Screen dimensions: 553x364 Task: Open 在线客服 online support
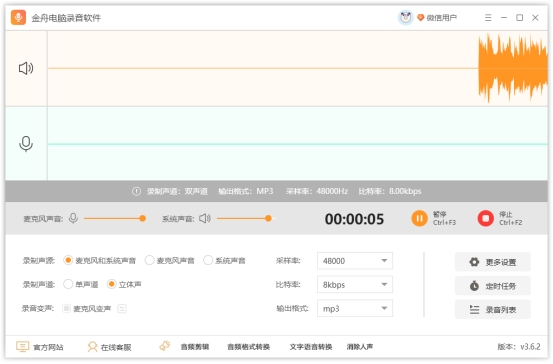click(x=109, y=347)
